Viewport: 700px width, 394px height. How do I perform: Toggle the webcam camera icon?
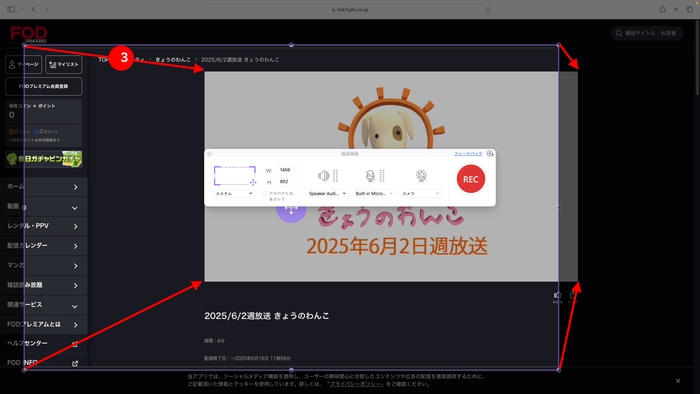421,176
